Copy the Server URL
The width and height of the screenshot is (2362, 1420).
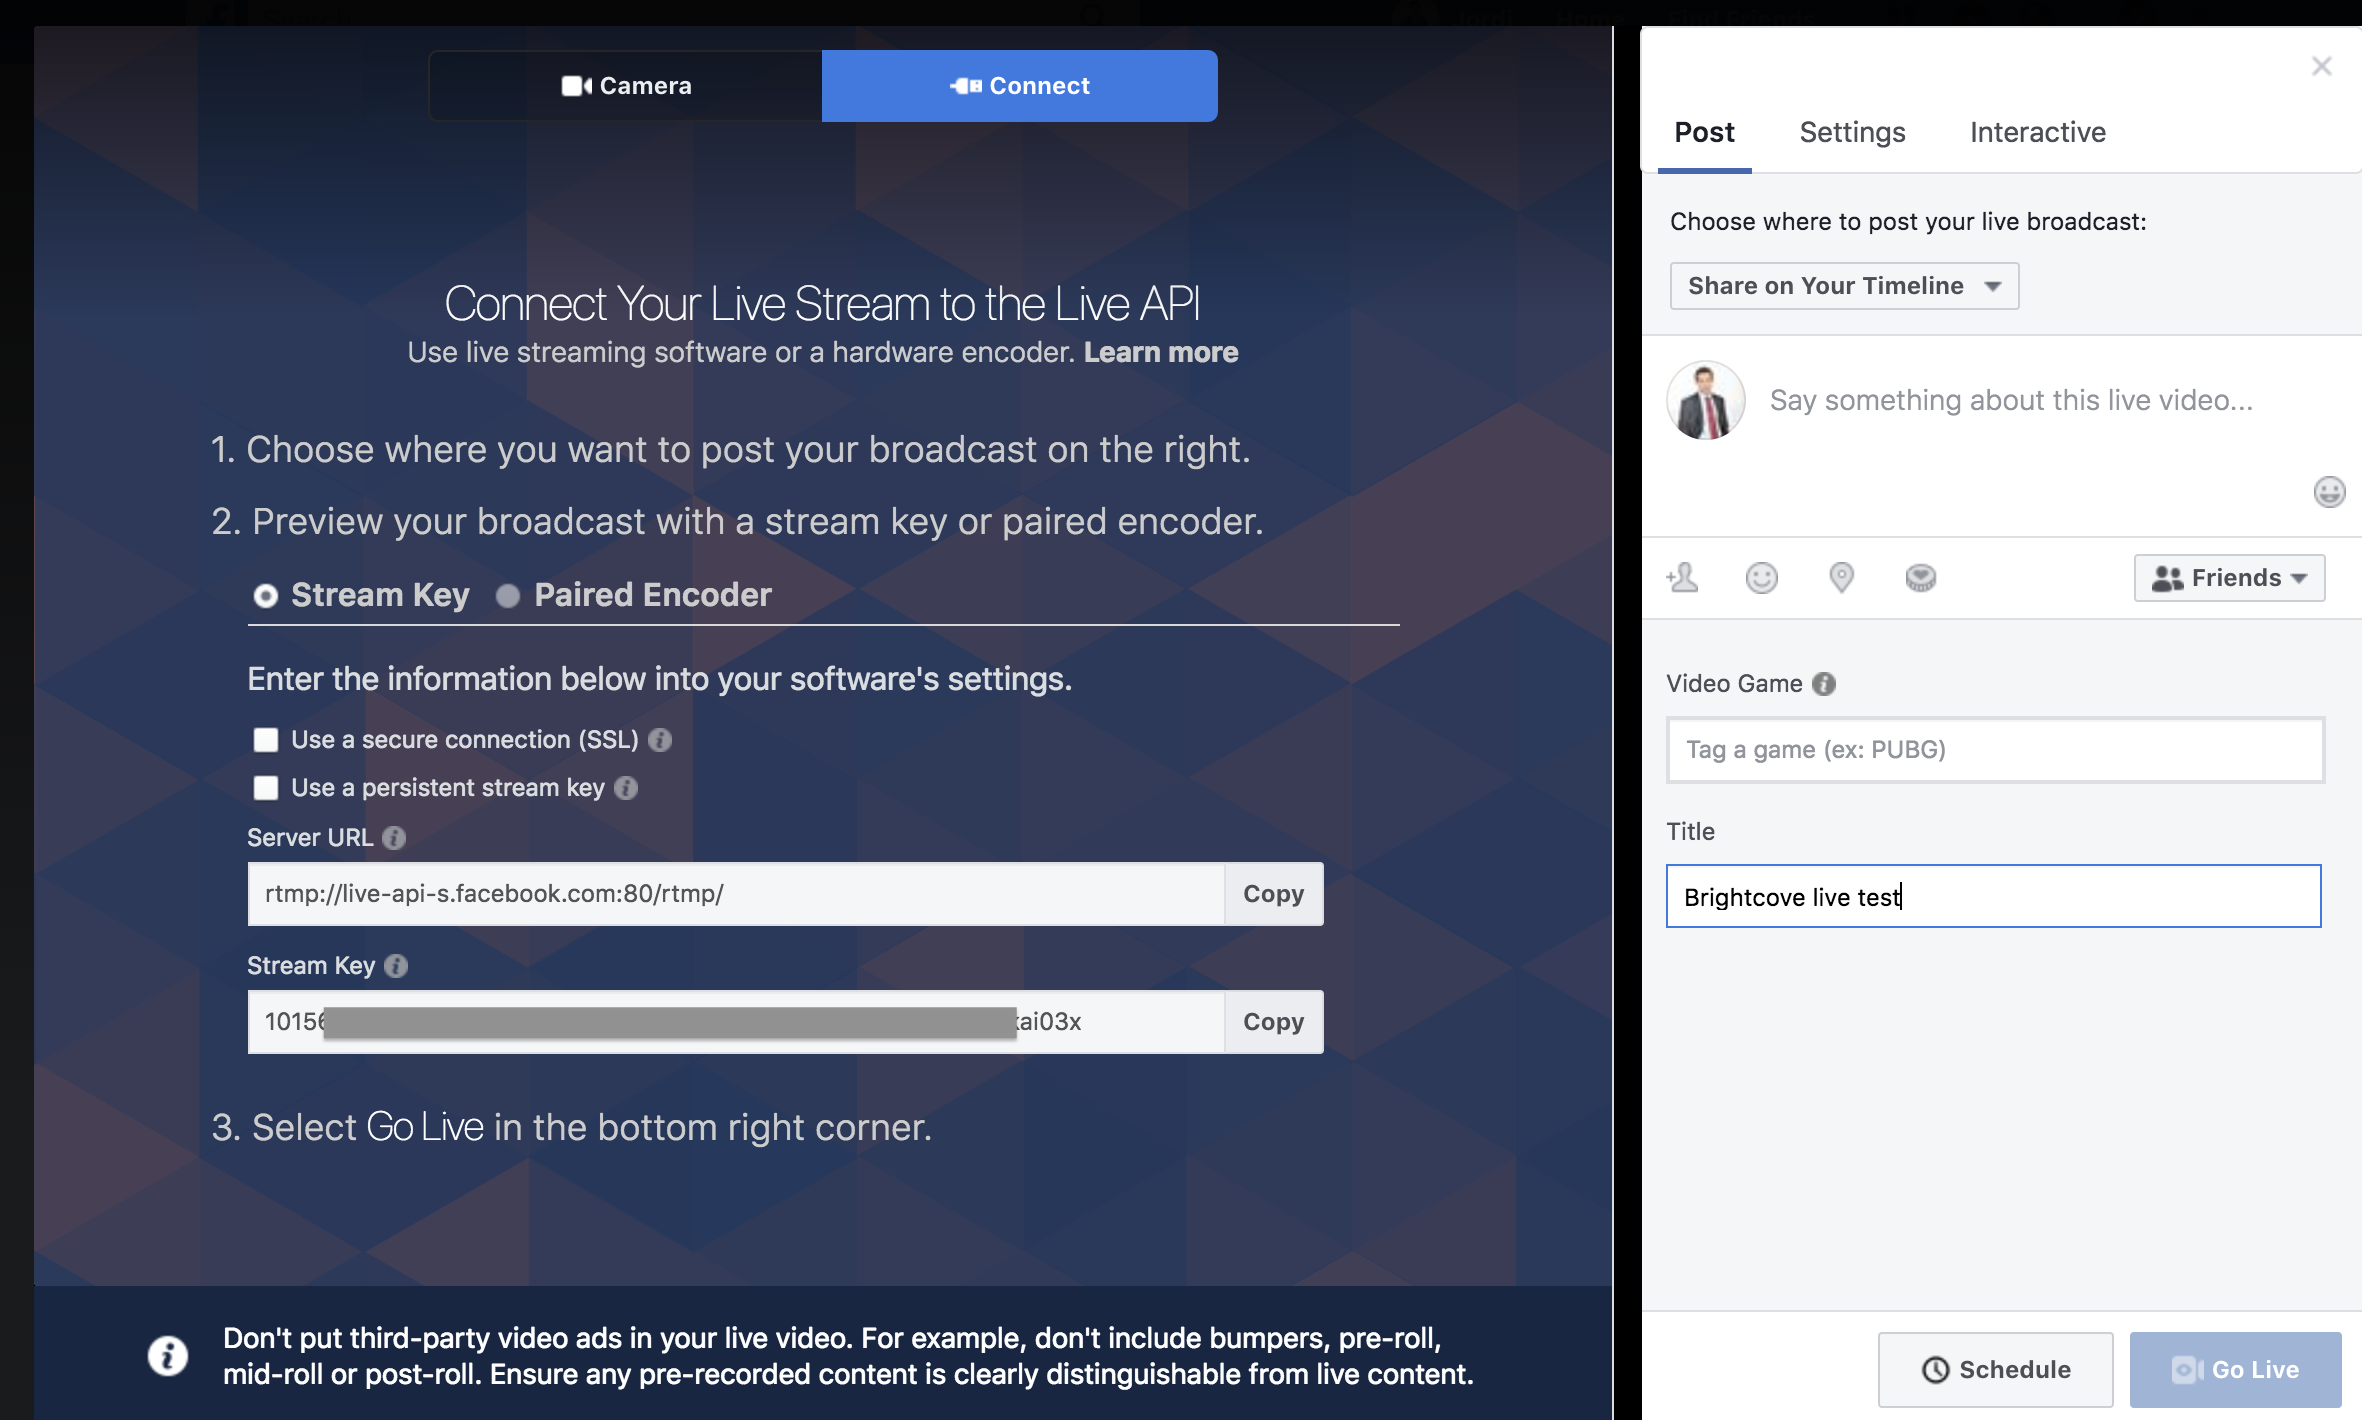1273,894
